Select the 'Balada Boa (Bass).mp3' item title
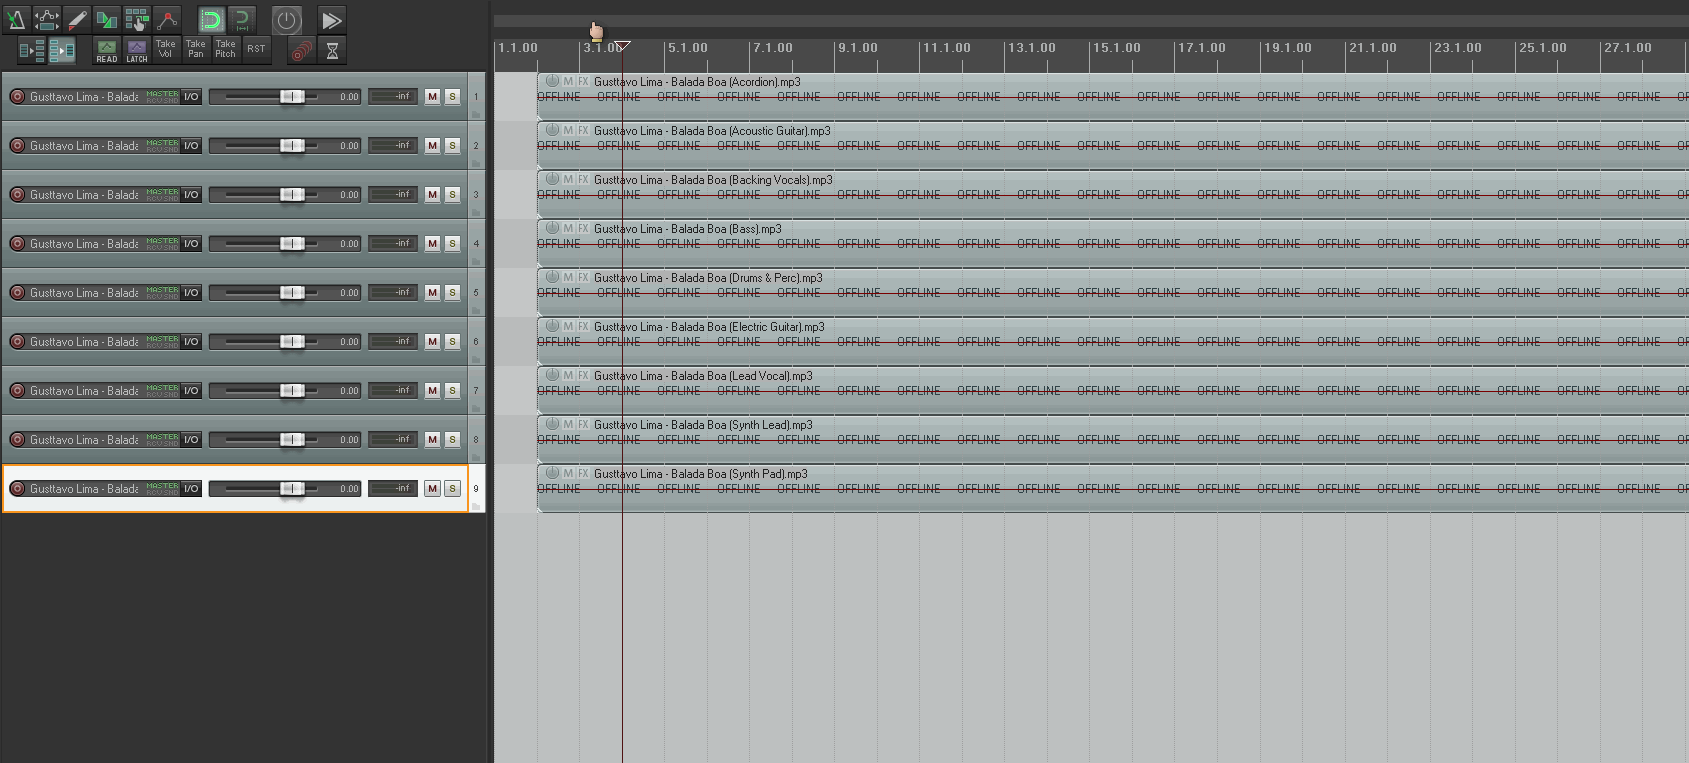 pyautogui.click(x=726, y=229)
